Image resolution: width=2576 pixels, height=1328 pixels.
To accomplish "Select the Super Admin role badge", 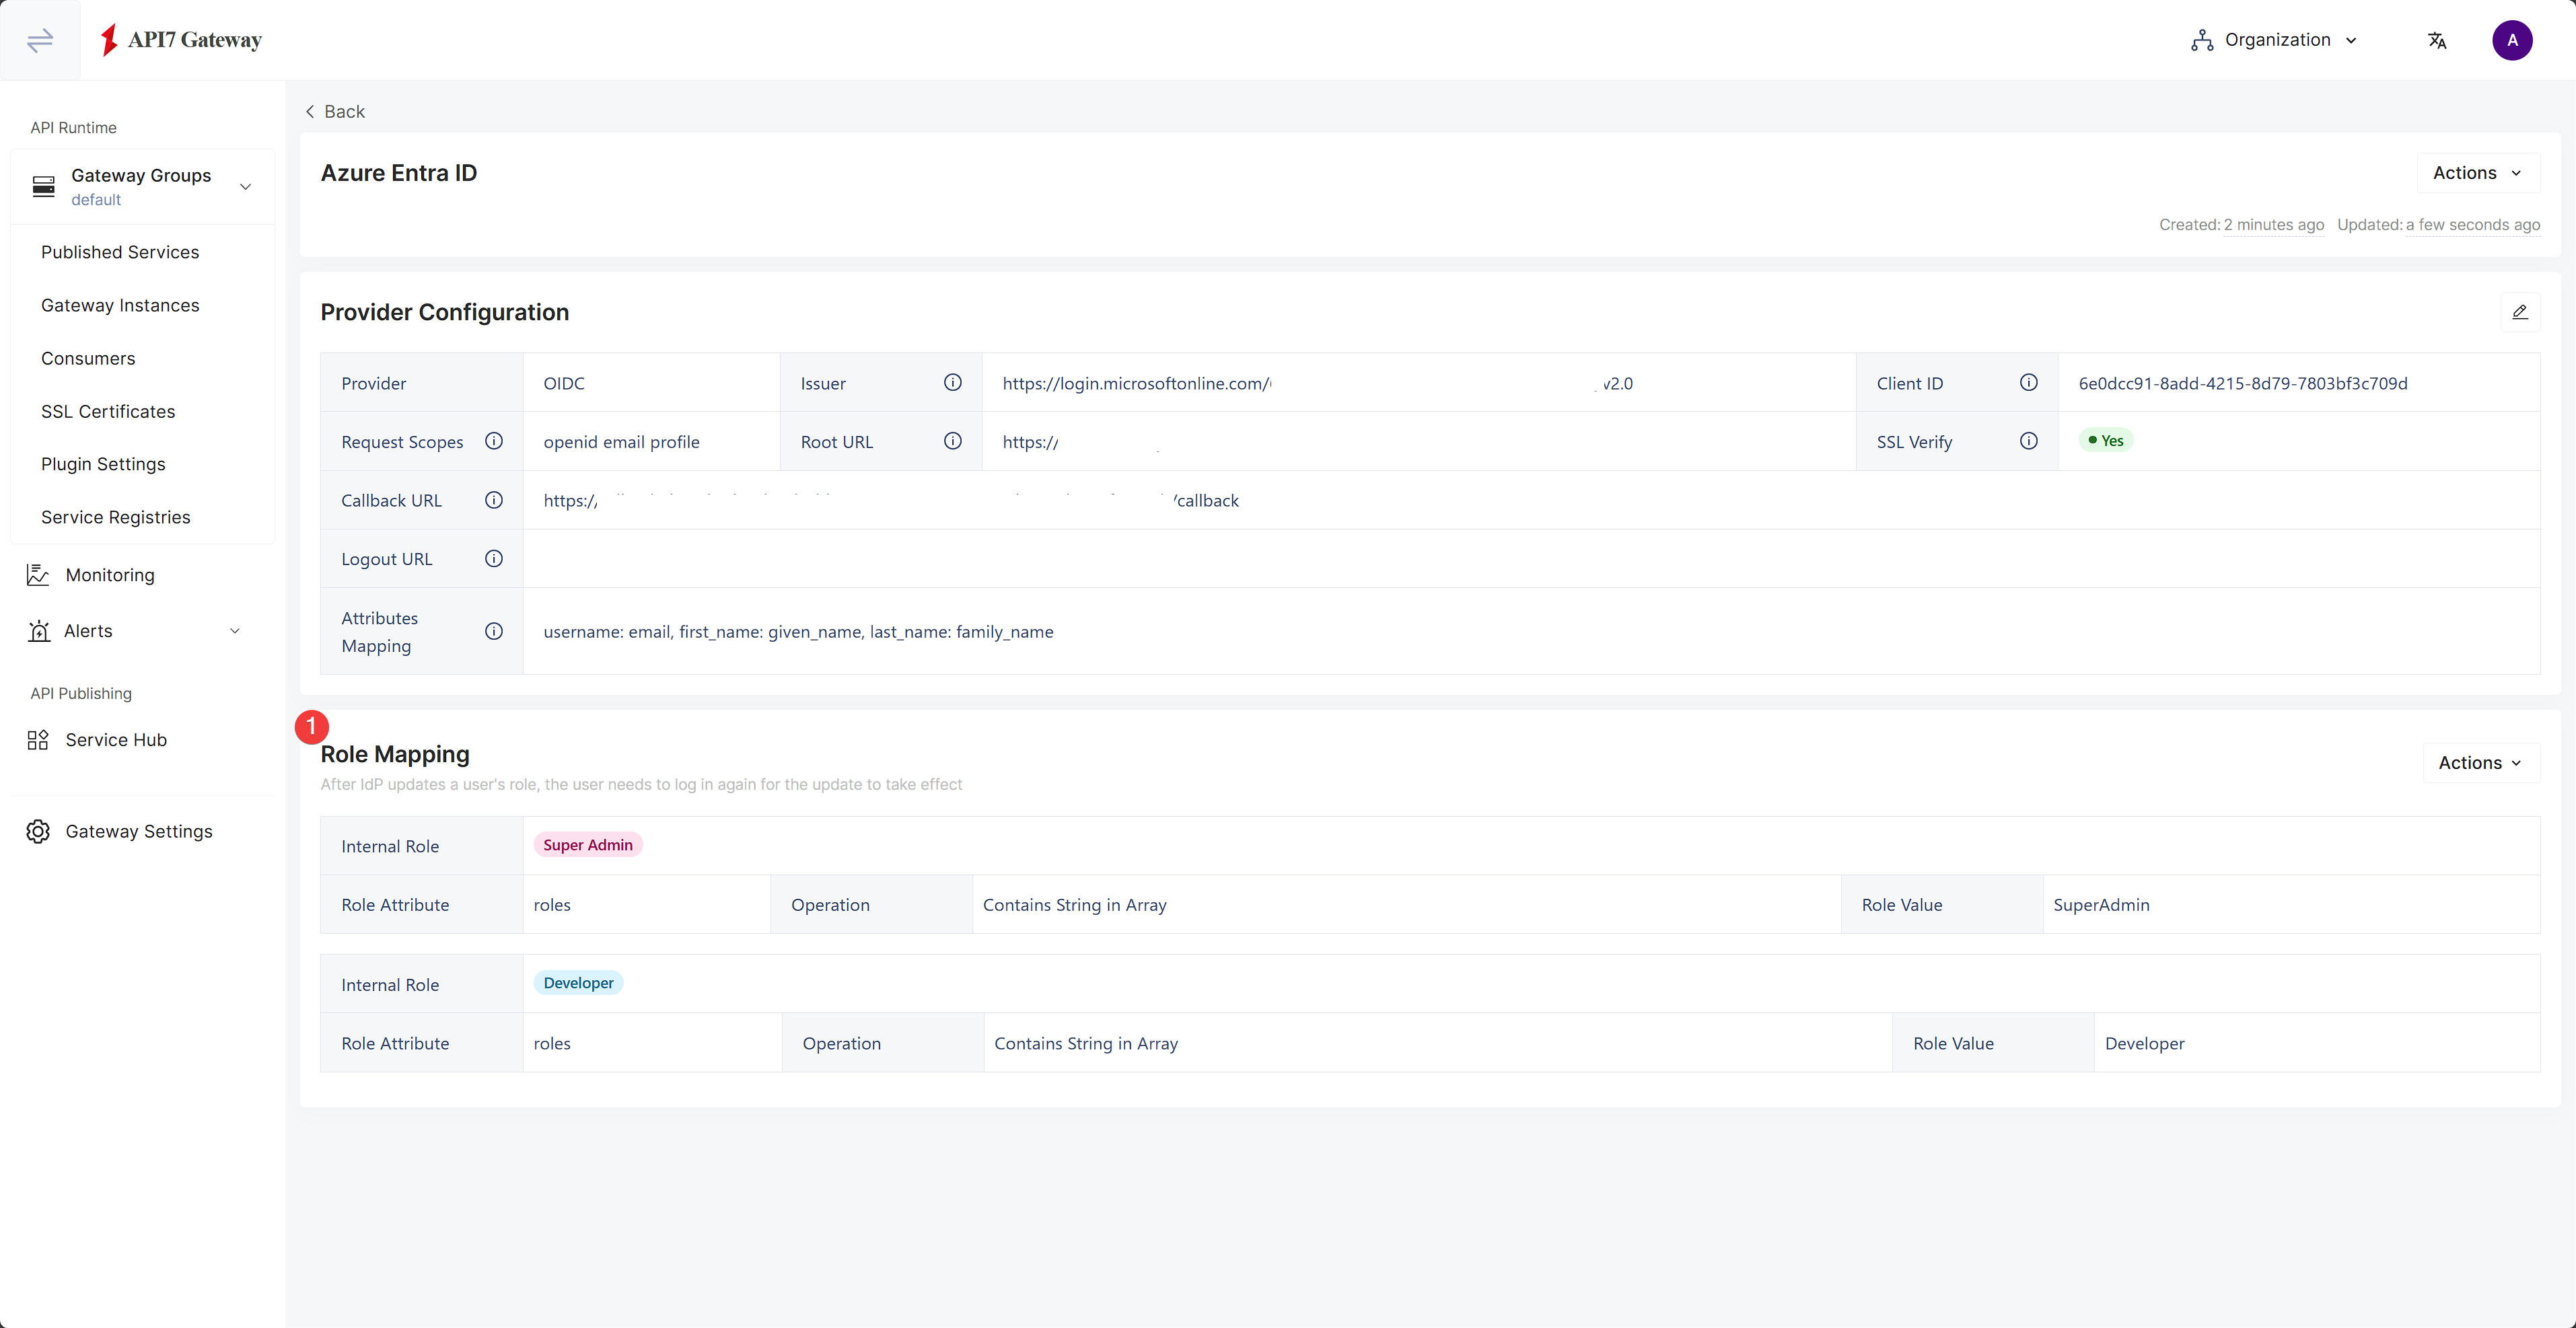I will coord(587,844).
